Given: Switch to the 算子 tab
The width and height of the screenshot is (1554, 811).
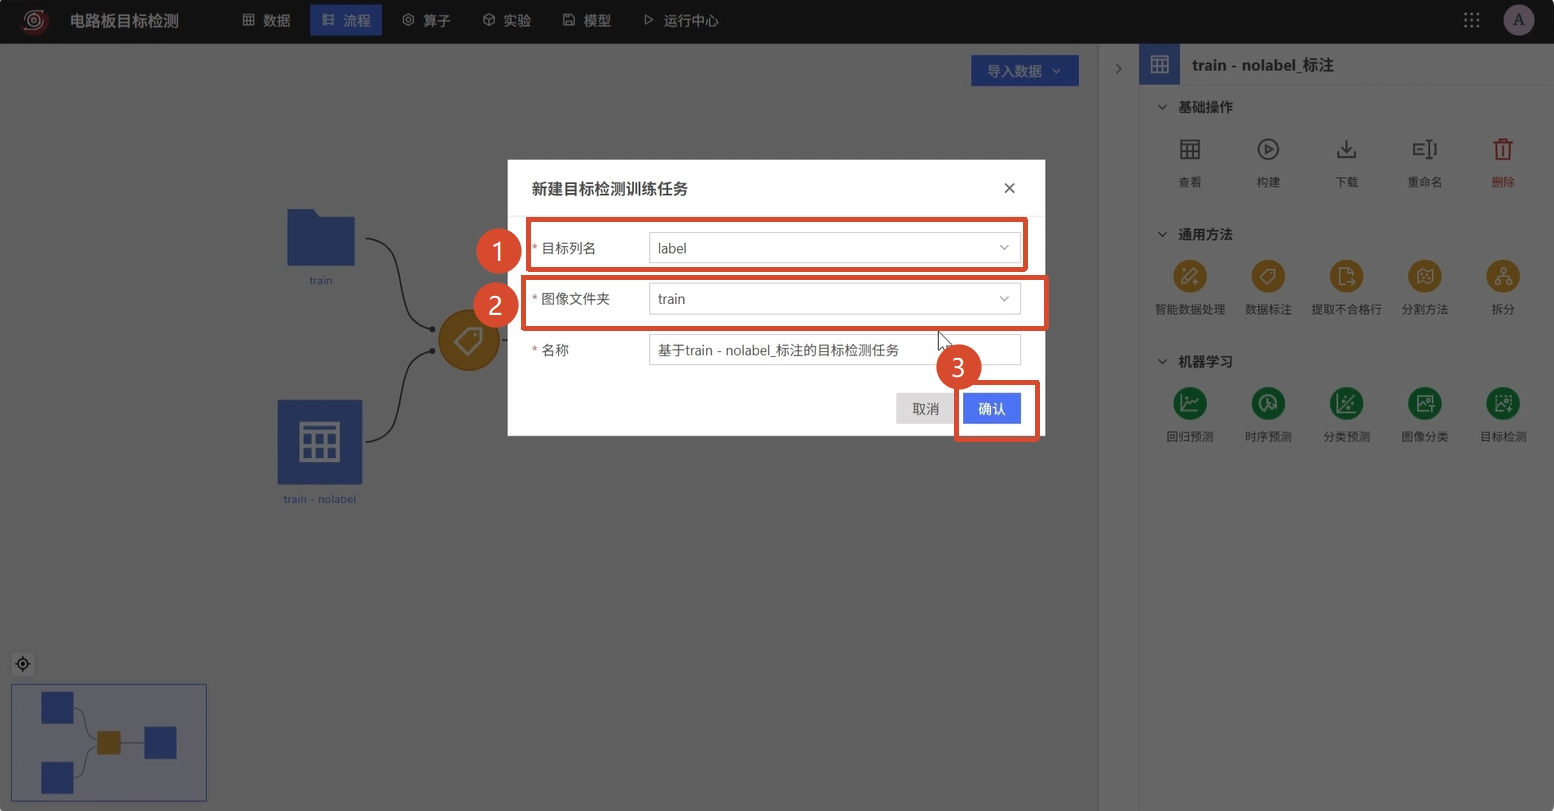Looking at the screenshot, I should [426, 20].
